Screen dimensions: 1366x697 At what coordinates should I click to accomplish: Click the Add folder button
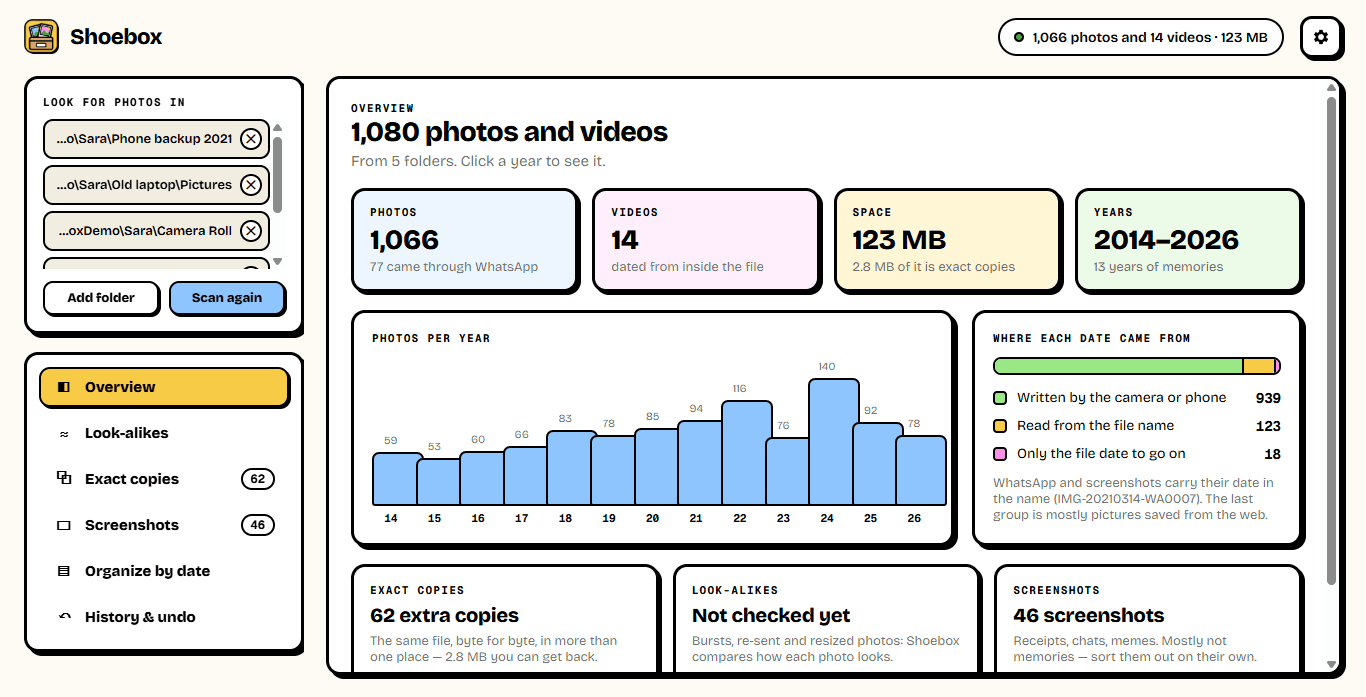point(101,298)
